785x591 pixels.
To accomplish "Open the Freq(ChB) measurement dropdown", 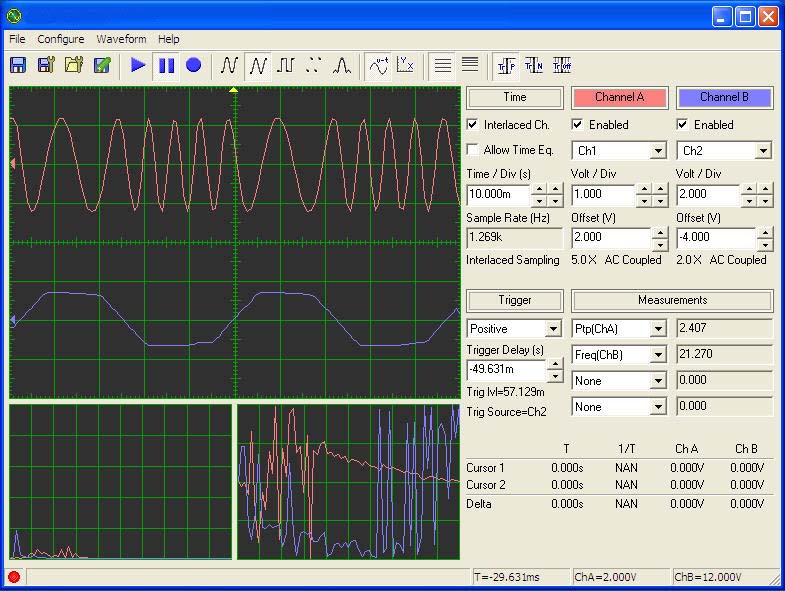I will [658, 355].
